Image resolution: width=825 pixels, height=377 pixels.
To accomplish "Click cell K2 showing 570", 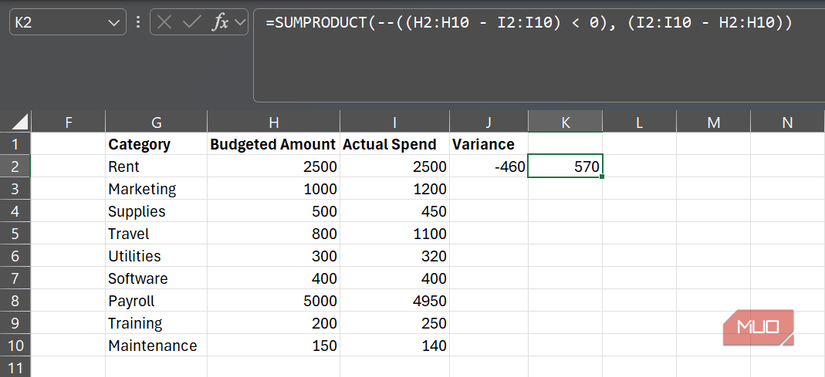I will pyautogui.click(x=565, y=166).
